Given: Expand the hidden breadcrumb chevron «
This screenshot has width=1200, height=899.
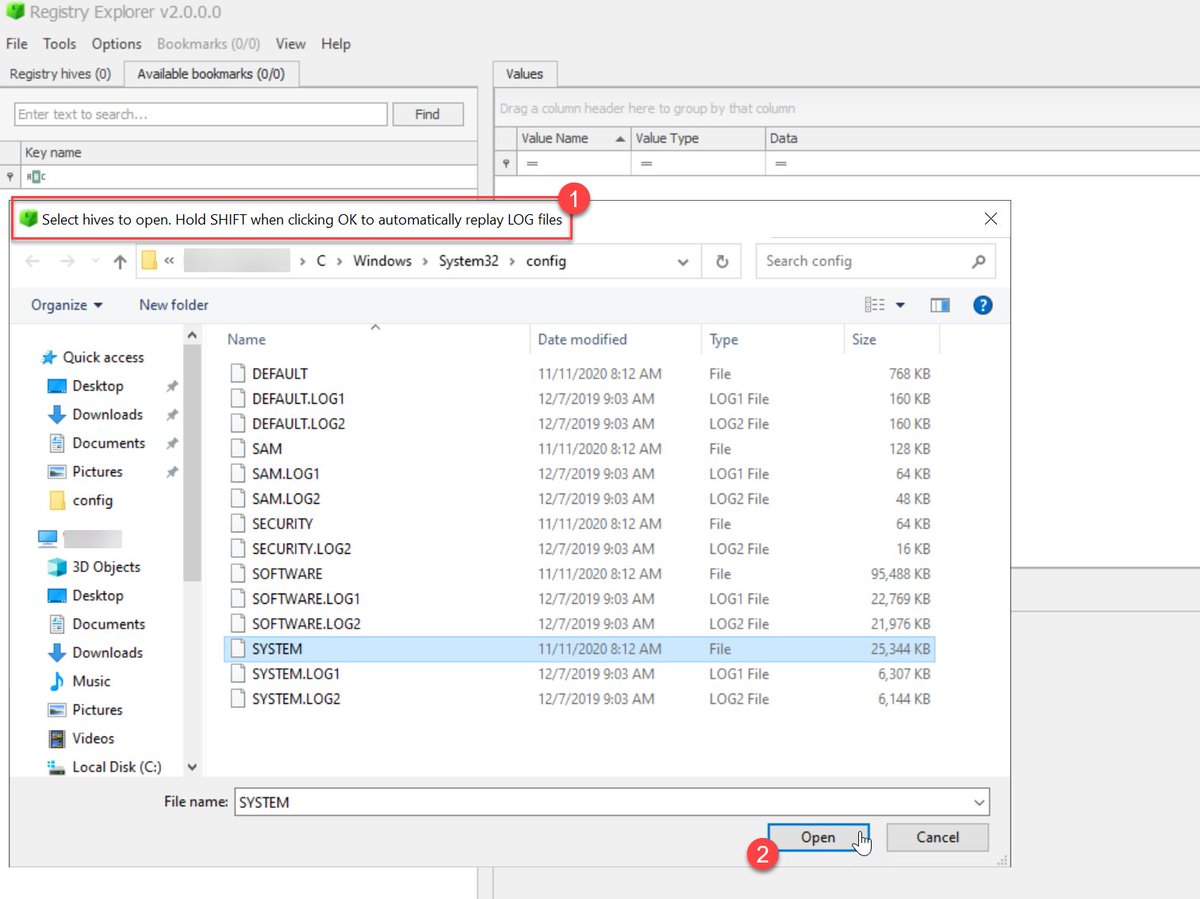Looking at the screenshot, I should pos(170,261).
